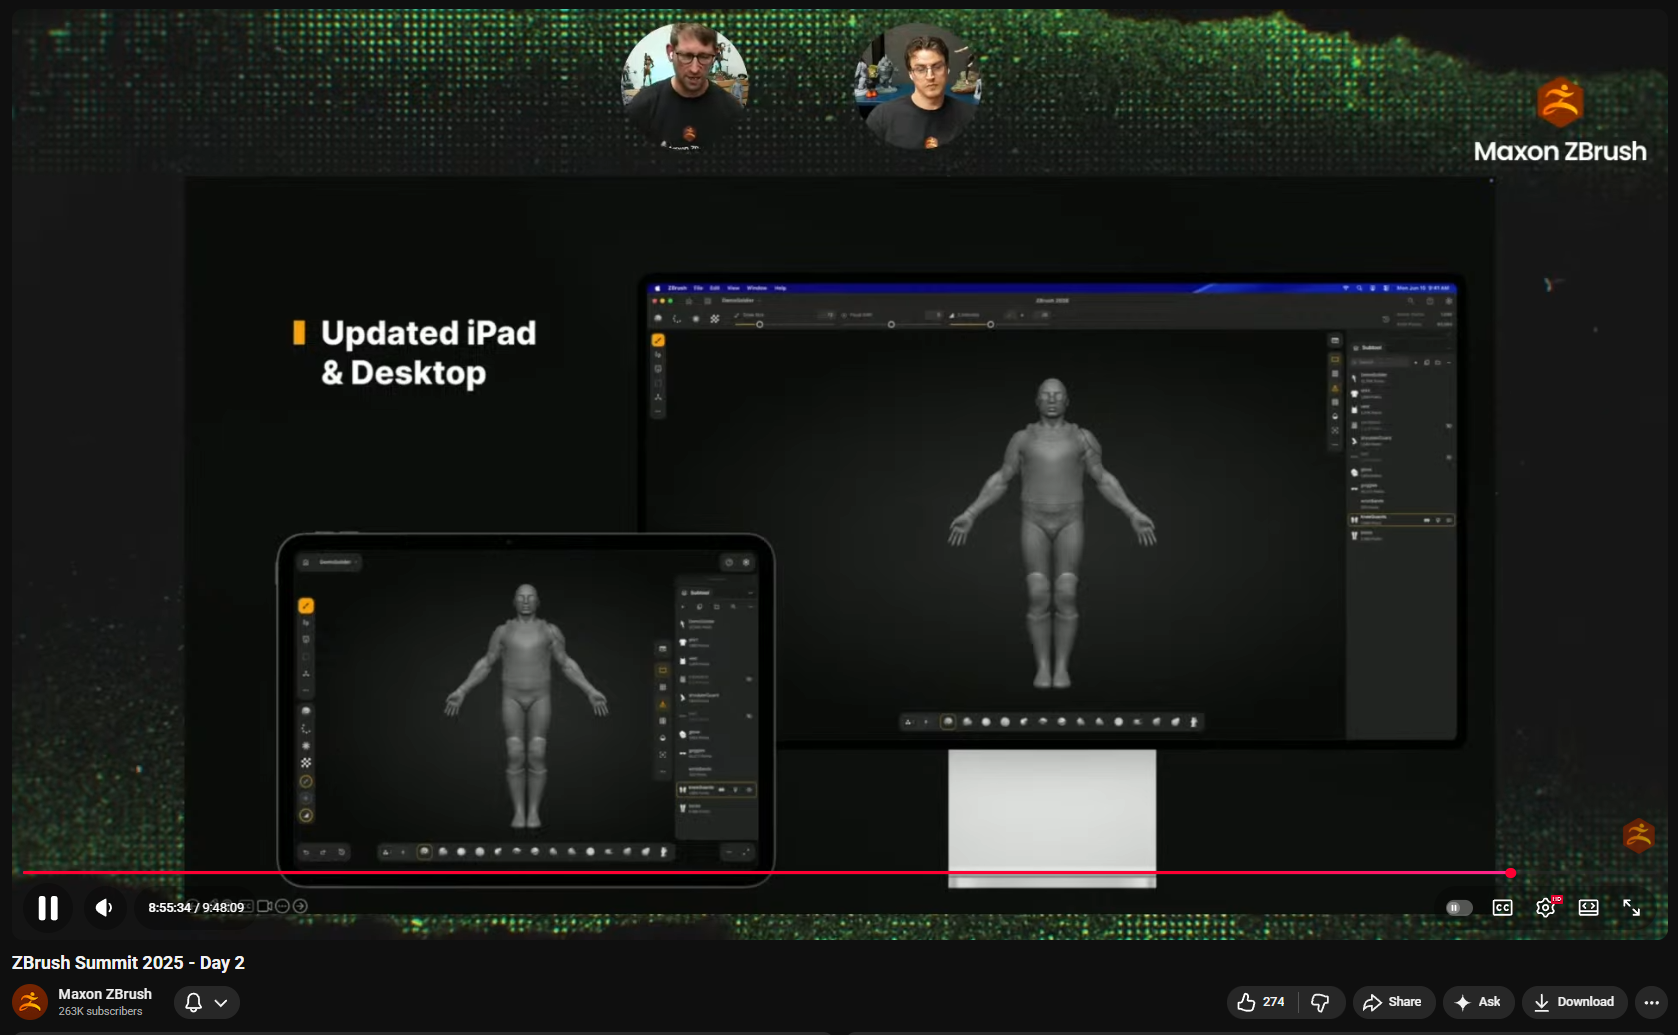The height and width of the screenshot is (1035, 1678).
Task: Select the title "ZBrush Summit 2025 - Day 2"
Action: pyautogui.click(x=128, y=963)
